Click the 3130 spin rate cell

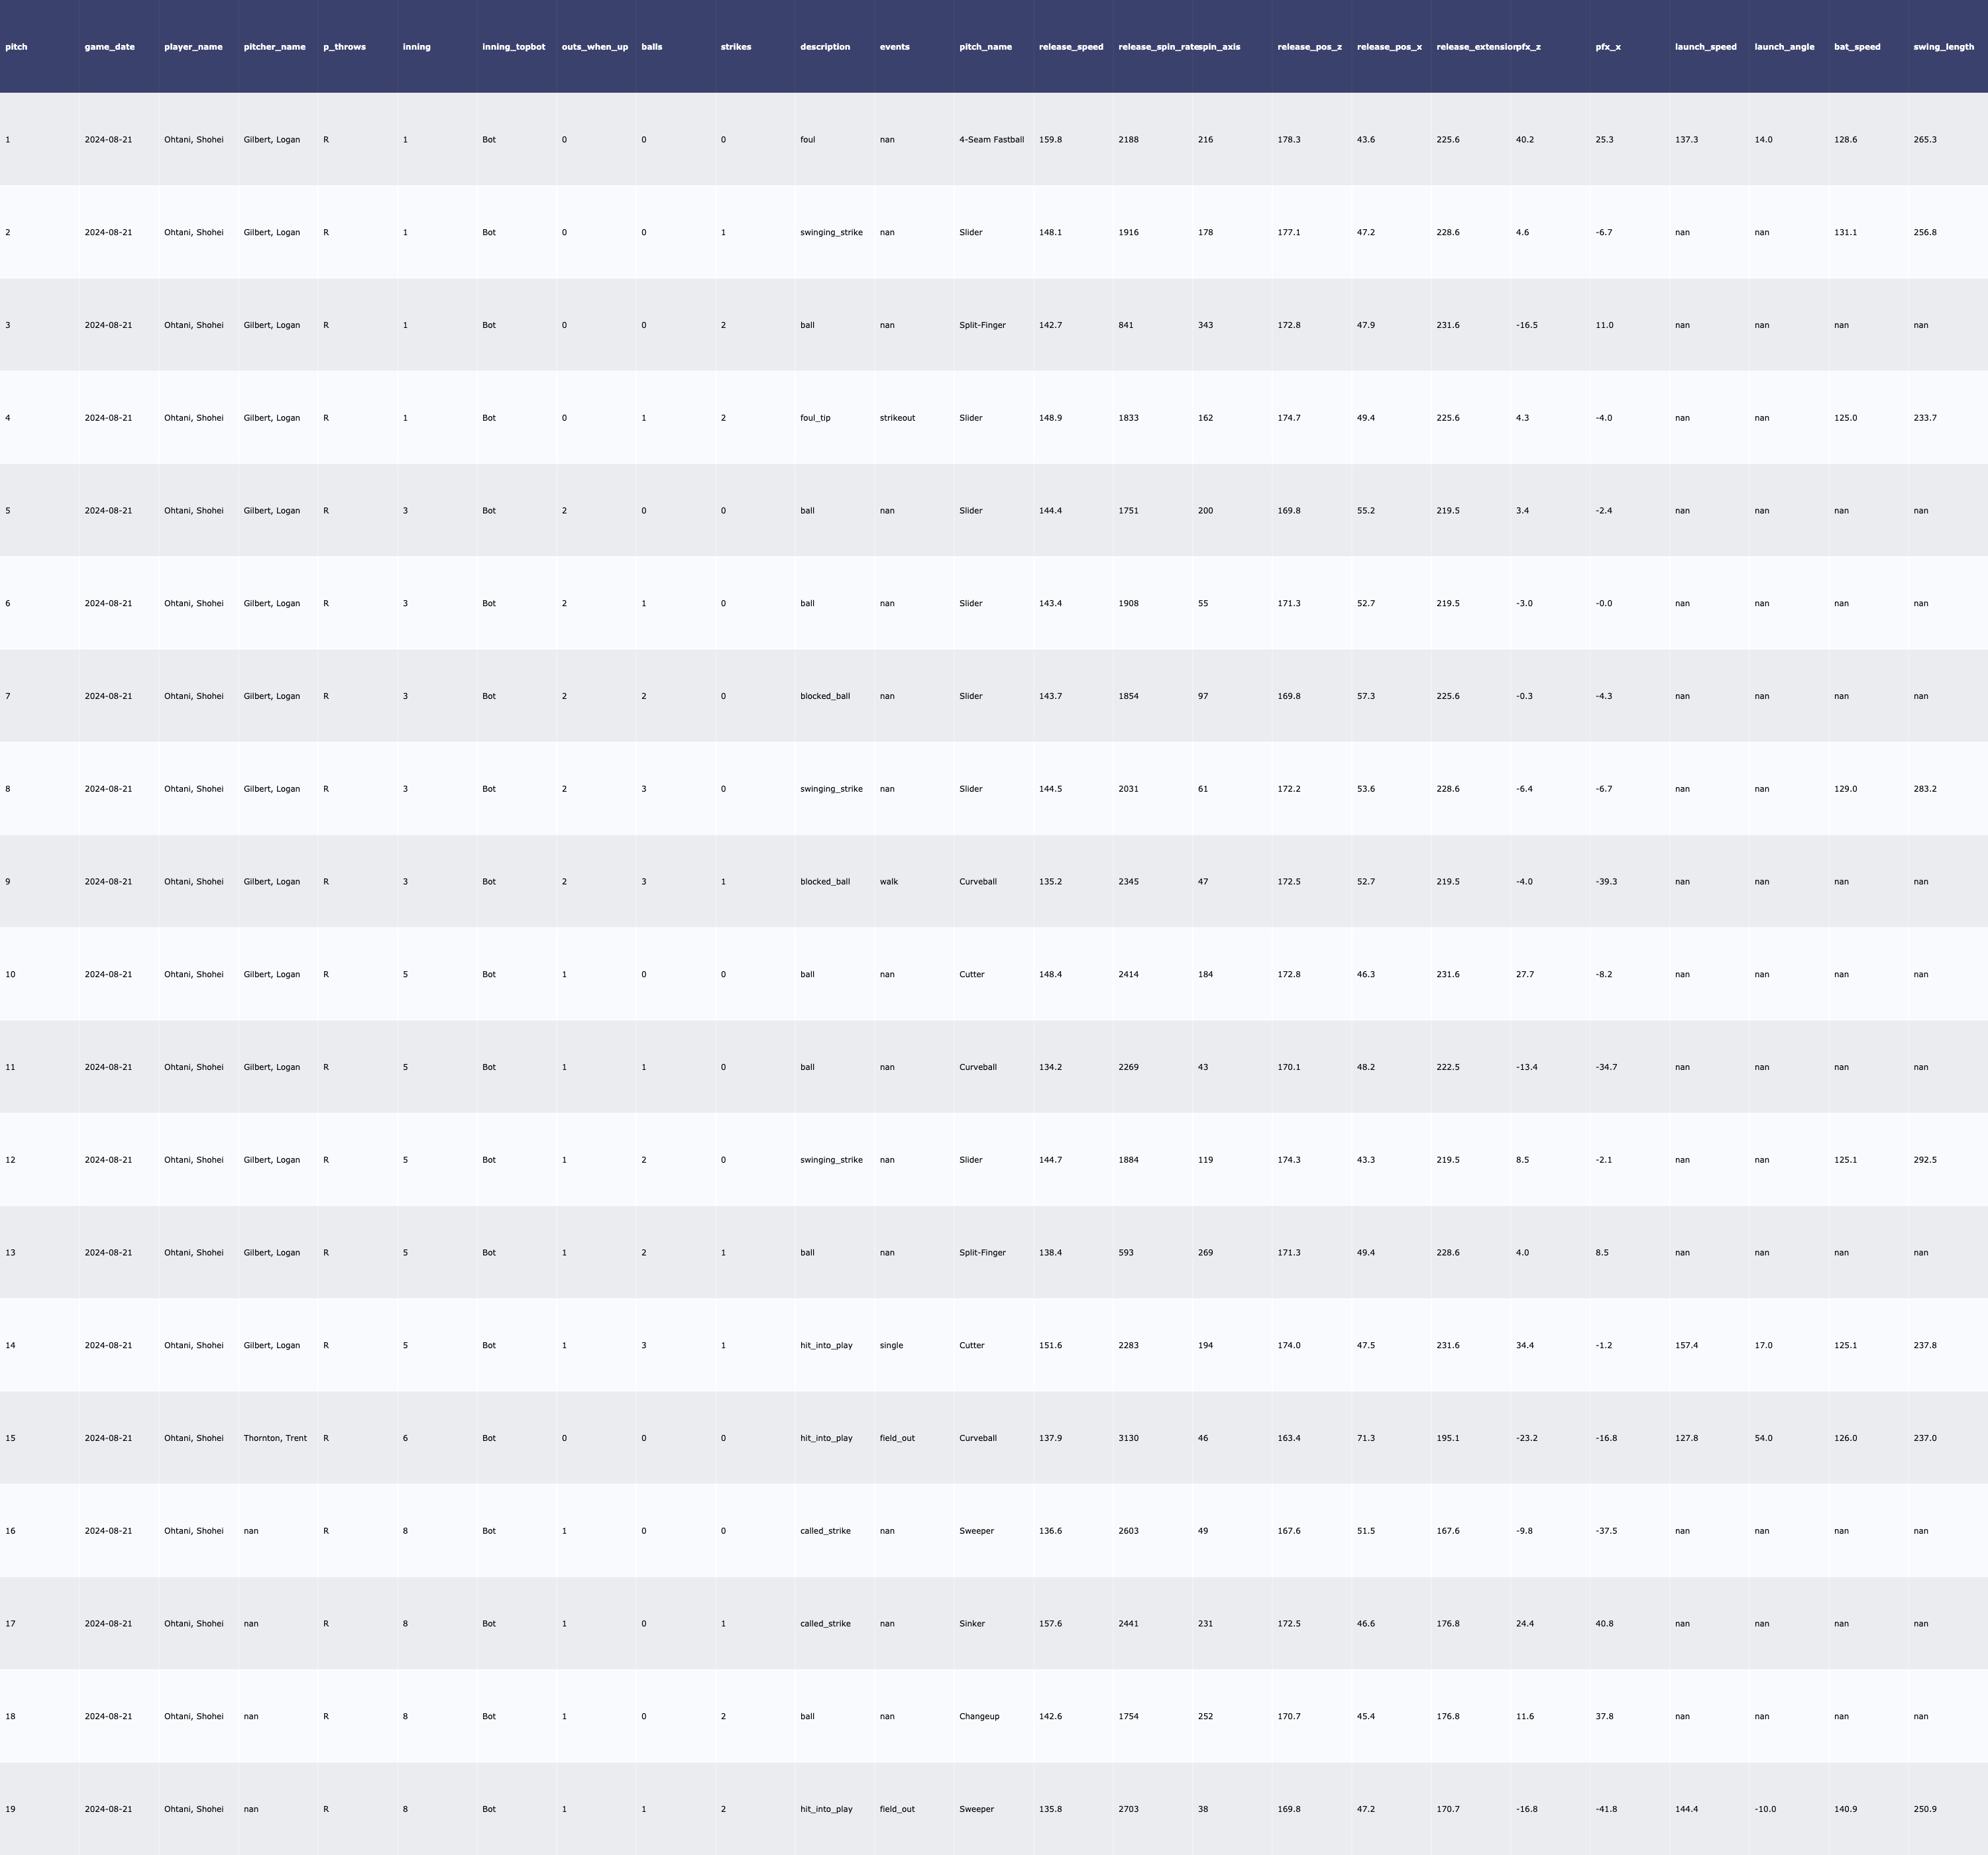[x=1128, y=1438]
